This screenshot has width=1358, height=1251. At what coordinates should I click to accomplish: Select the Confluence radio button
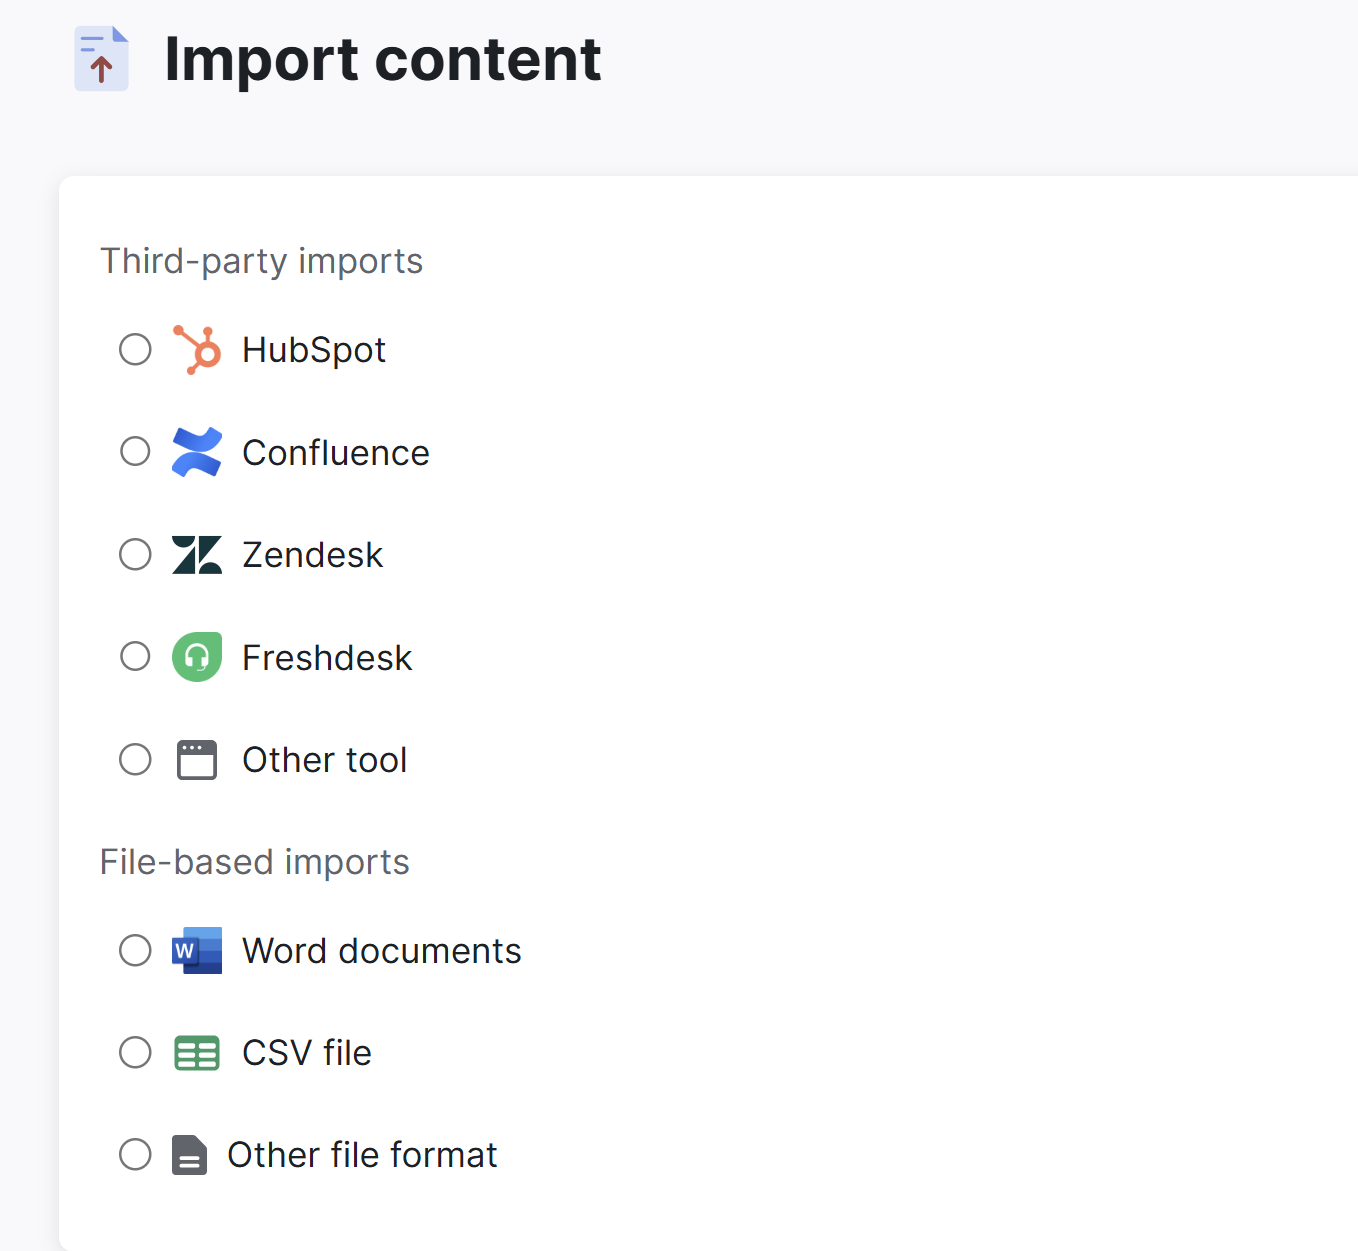pos(135,452)
